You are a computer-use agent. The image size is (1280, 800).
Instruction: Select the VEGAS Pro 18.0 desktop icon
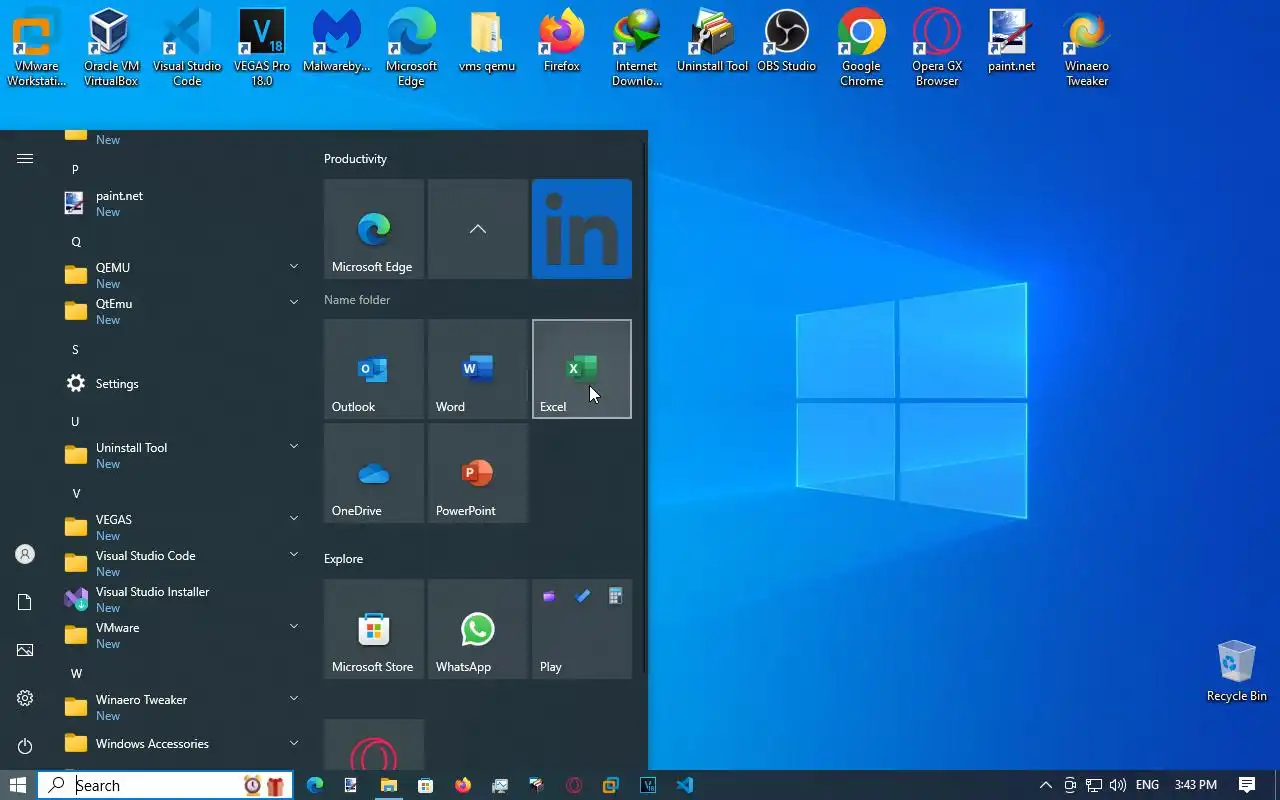point(262,48)
